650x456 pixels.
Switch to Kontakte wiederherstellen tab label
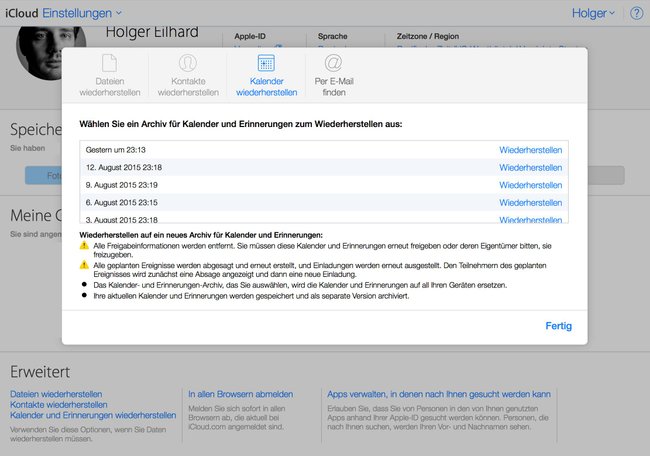pos(188,87)
